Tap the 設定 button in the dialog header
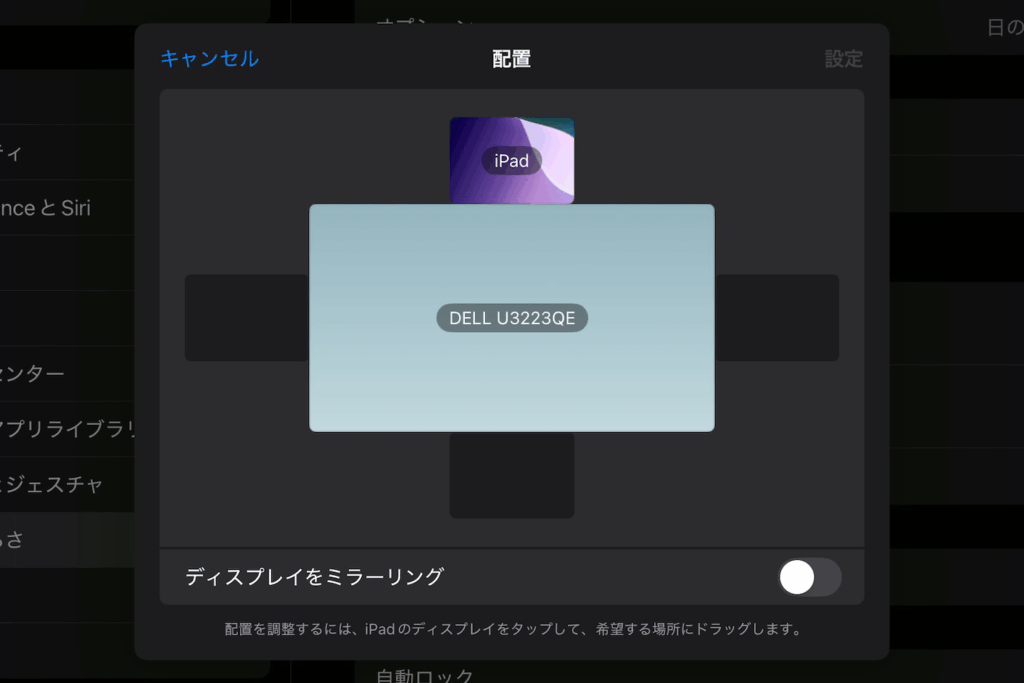Viewport: 1024px width, 683px height. 843,59
